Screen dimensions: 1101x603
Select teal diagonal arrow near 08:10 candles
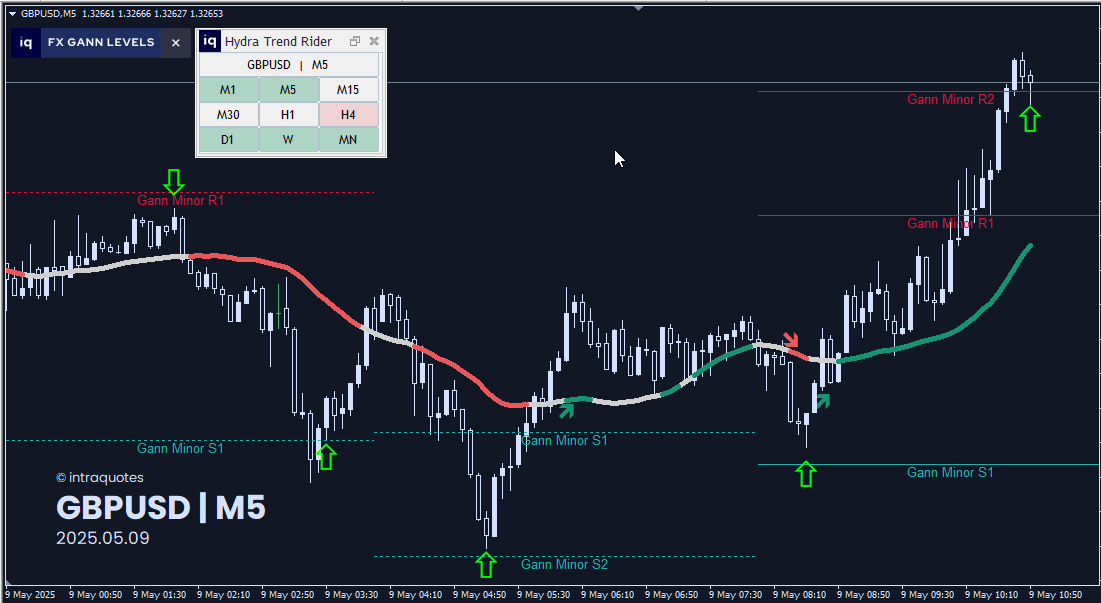(x=822, y=401)
